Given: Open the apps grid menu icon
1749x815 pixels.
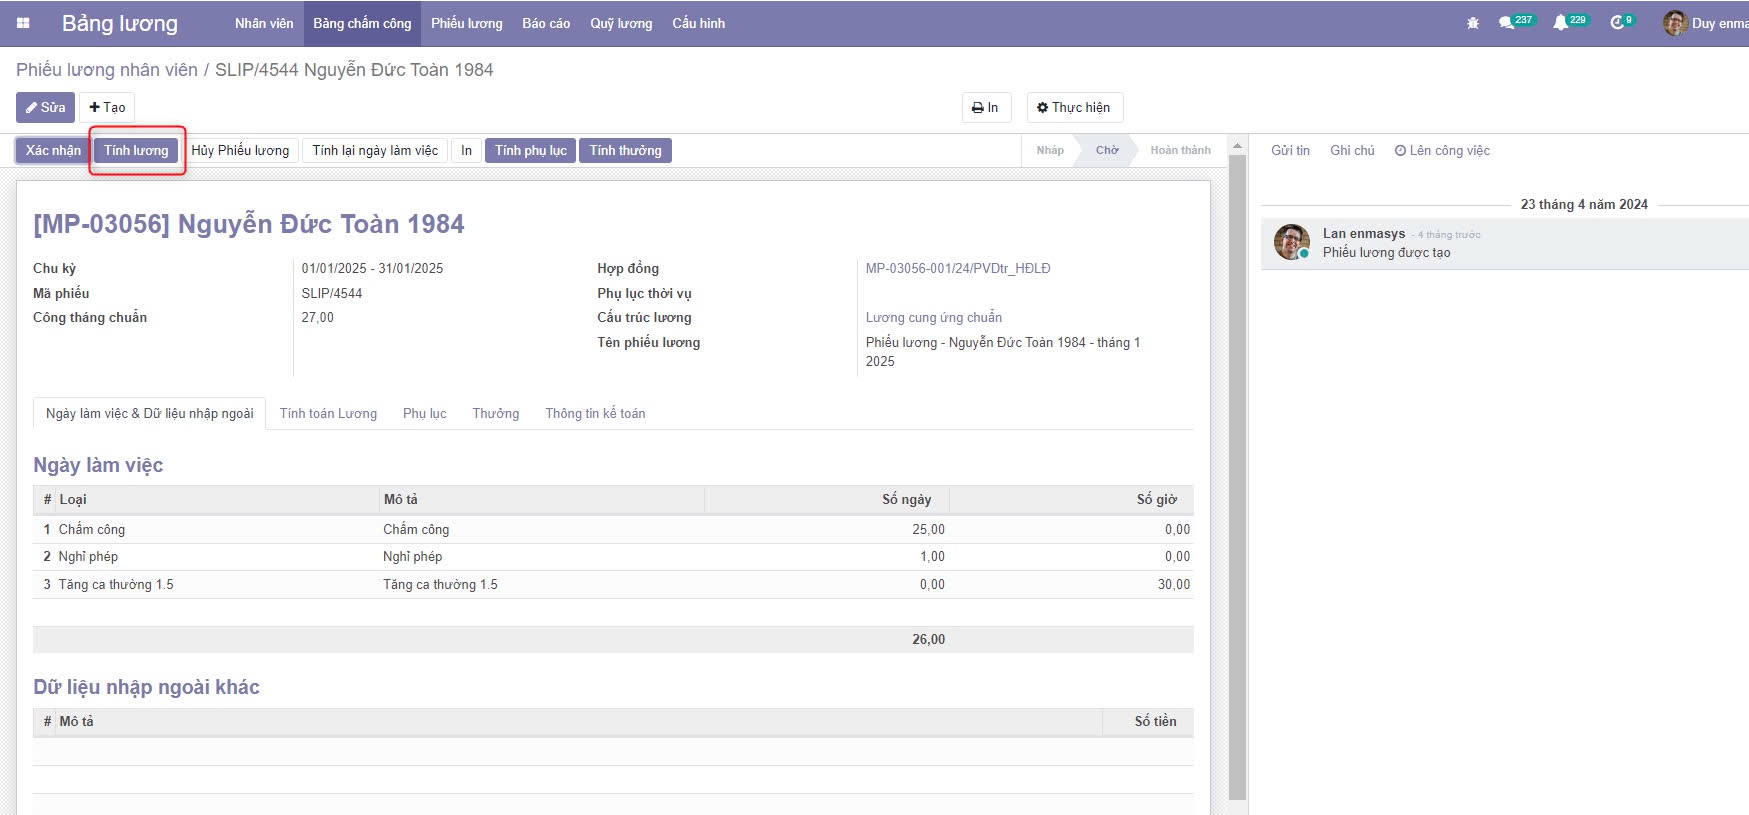Looking at the screenshot, I should [x=23, y=23].
